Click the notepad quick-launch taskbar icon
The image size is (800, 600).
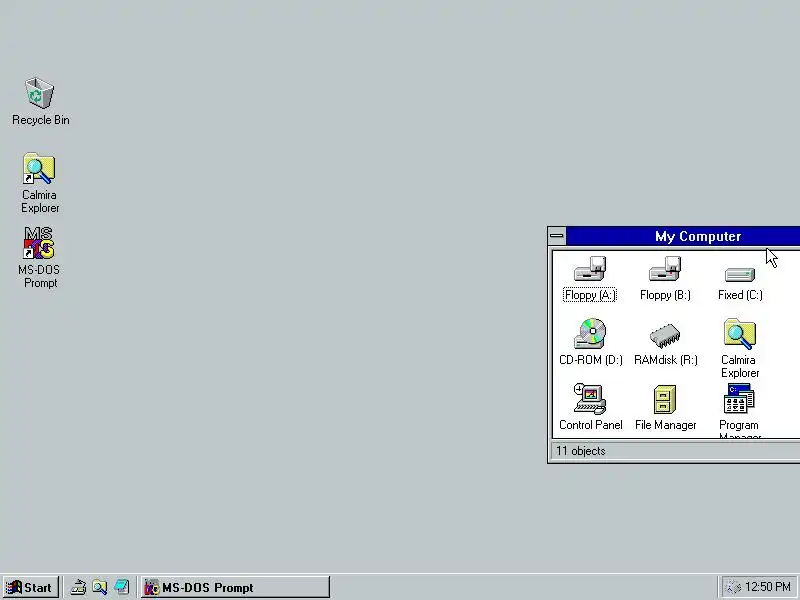coord(121,587)
